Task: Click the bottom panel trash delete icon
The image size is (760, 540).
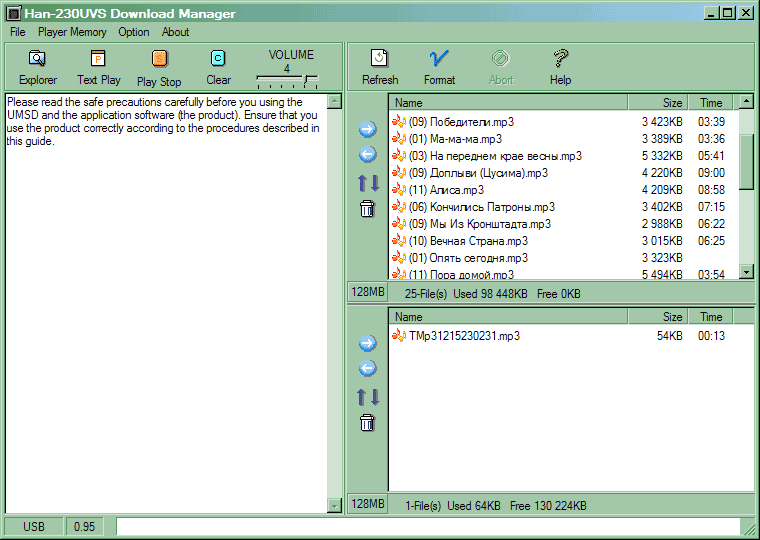Action: 367,423
